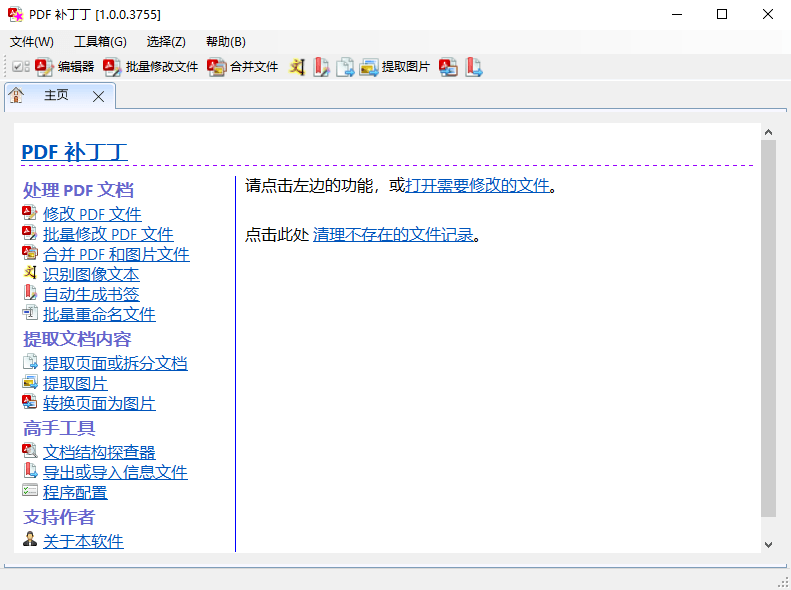Click the 合并文件 toolbar button
Viewport: 791px width, 590px height.
click(x=243, y=67)
